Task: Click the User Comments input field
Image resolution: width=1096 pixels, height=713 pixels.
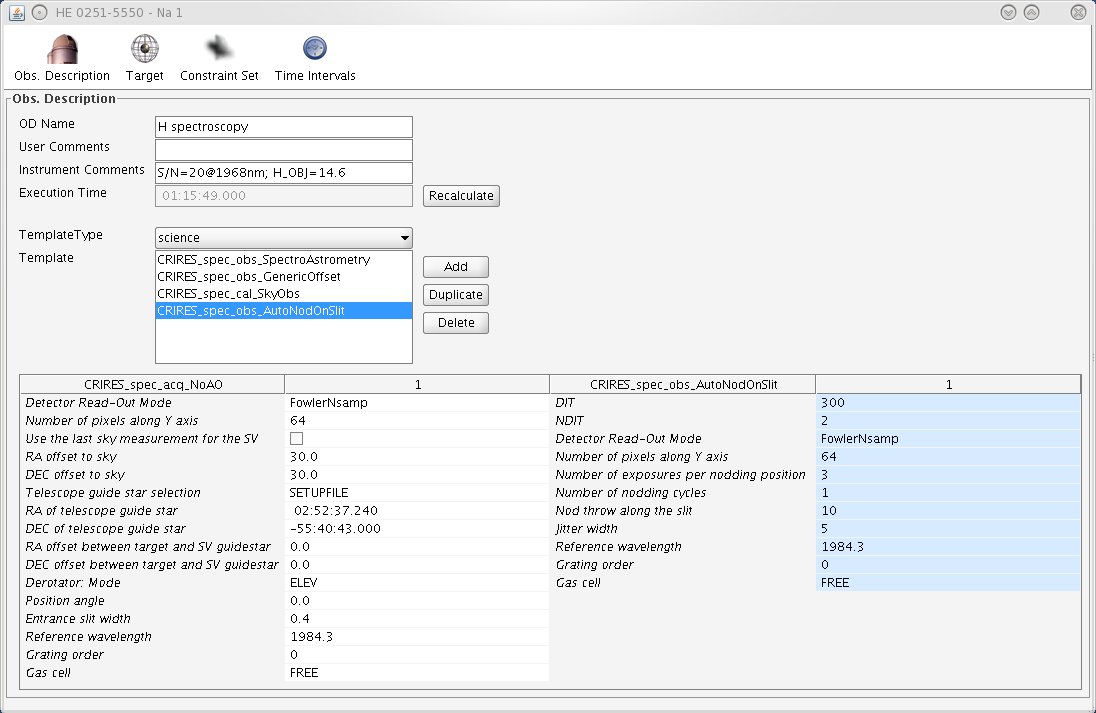Action: [284, 150]
